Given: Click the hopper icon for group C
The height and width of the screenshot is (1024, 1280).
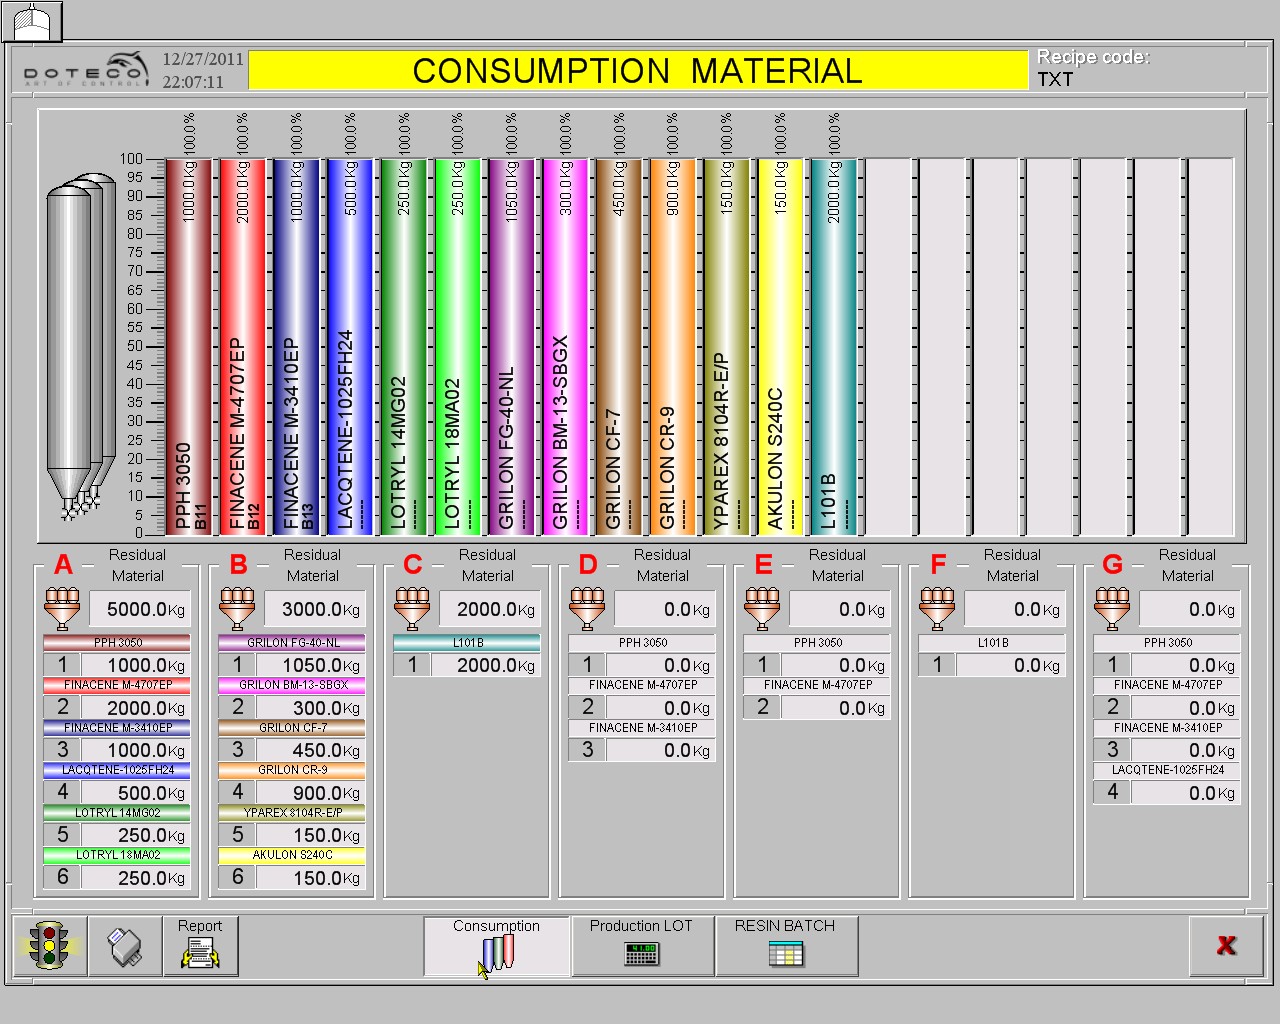Looking at the screenshot, I should click(x=412, y=609).
